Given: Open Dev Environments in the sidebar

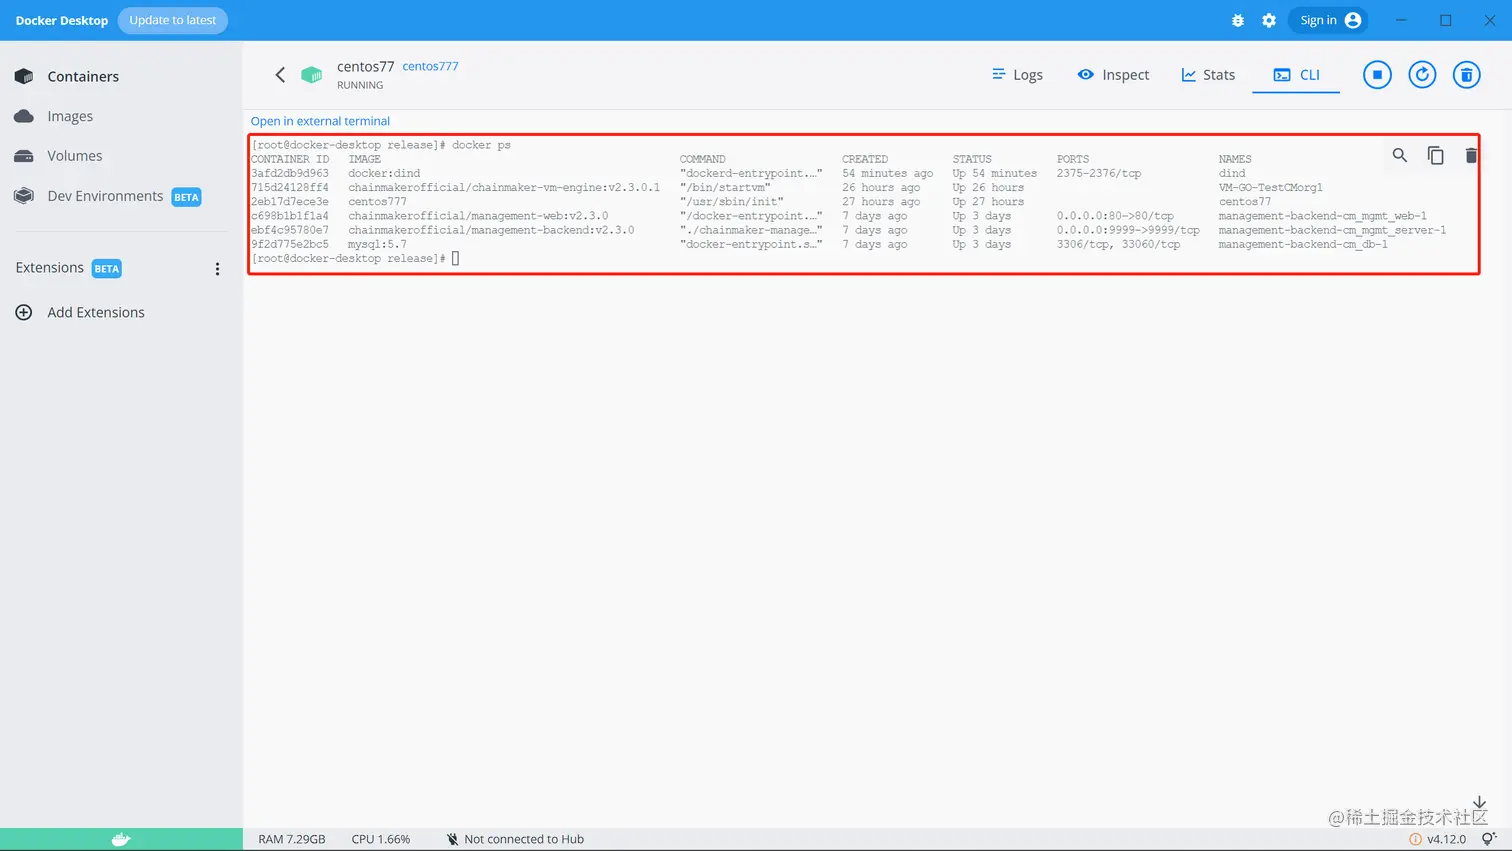Looking at the screenshot, I should point(108,196).
